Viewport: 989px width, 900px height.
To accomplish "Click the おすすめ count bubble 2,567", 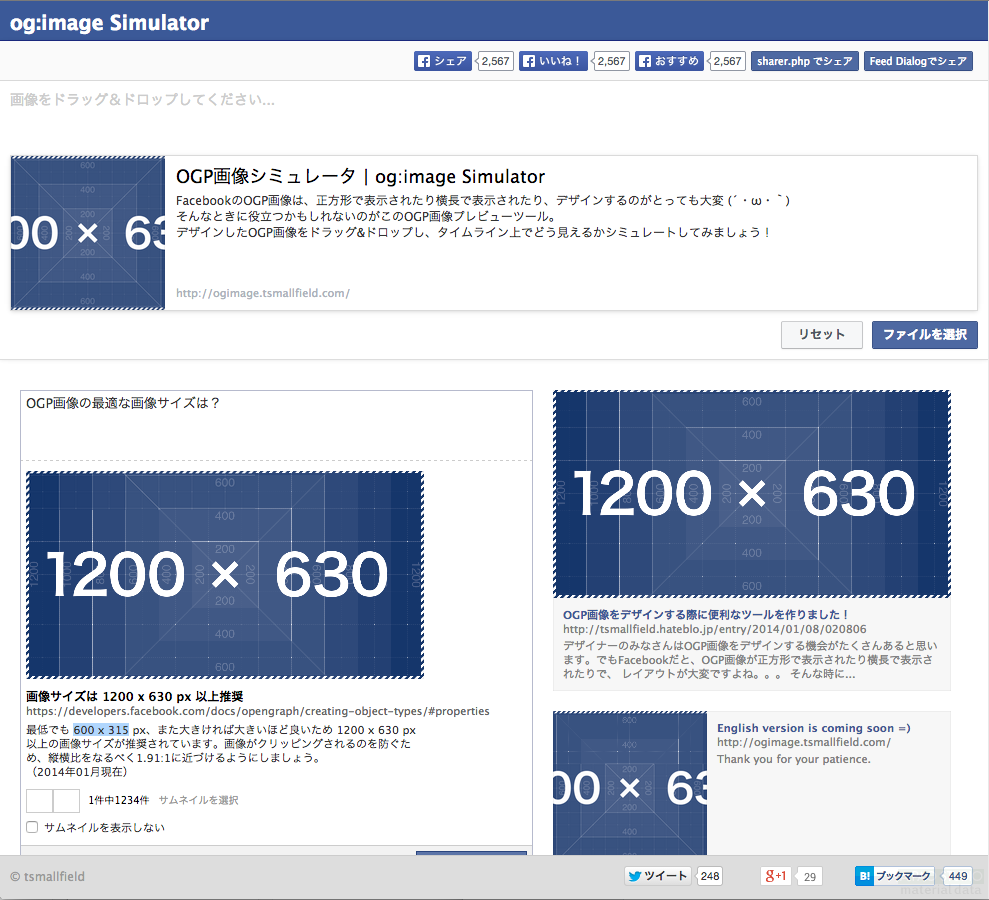I will (x=727, y=61).
